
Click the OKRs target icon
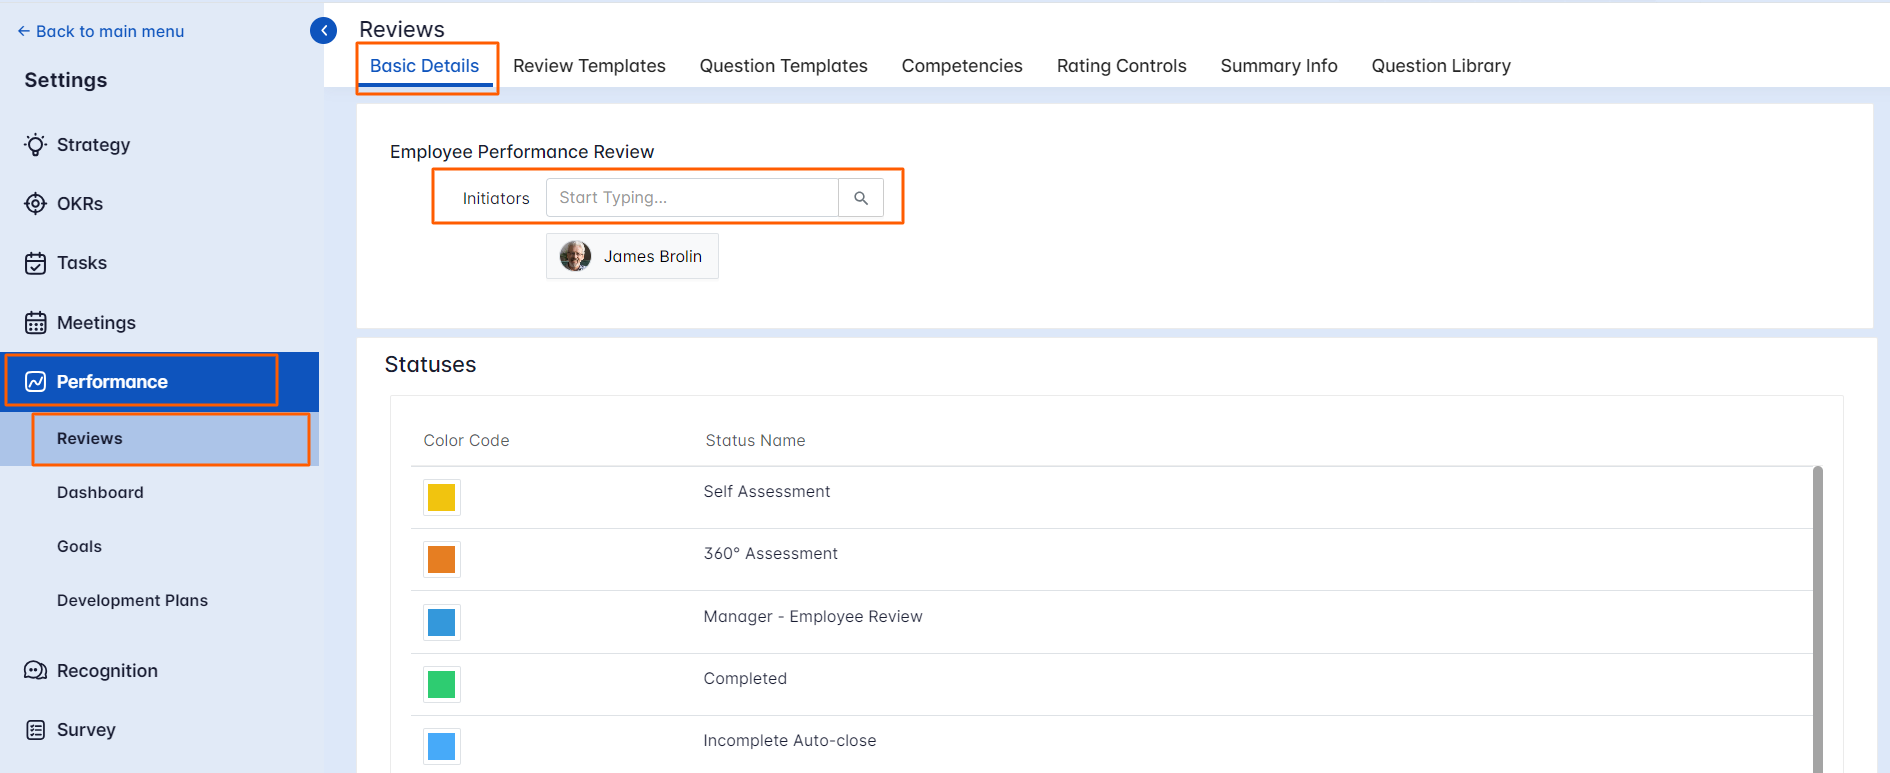click(36, 204)
